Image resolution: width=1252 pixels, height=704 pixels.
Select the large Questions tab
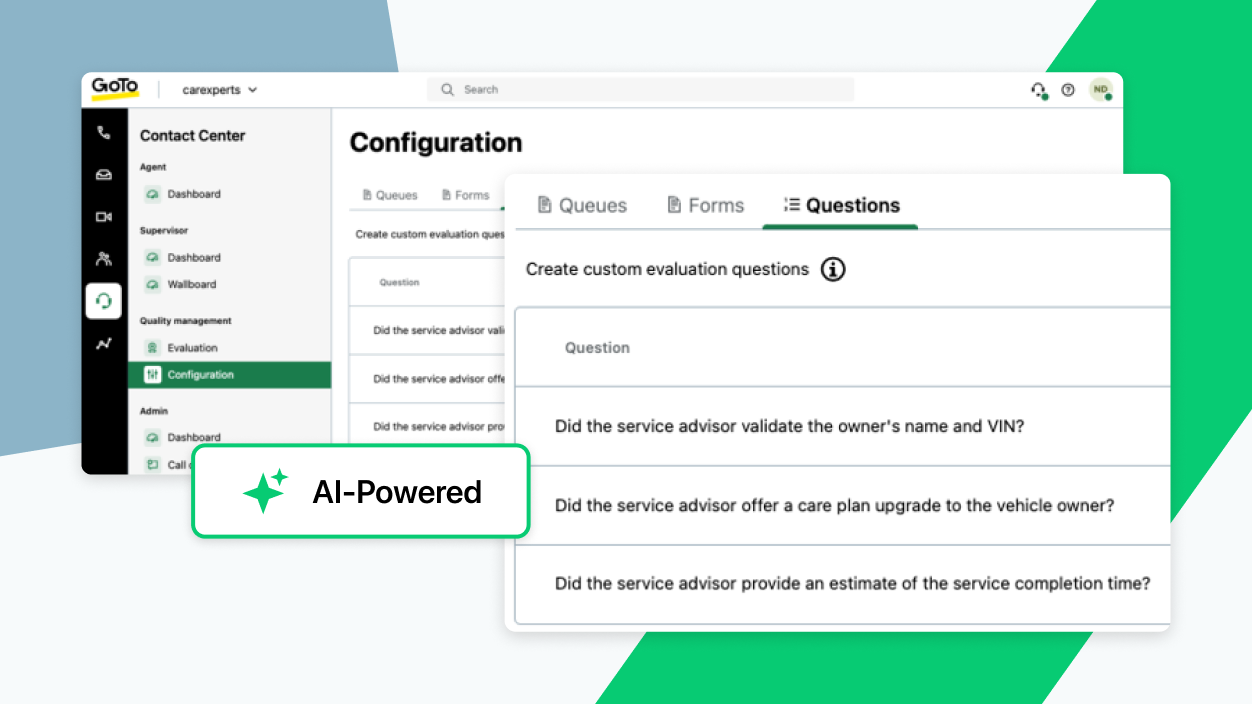(x=841, y=206)
